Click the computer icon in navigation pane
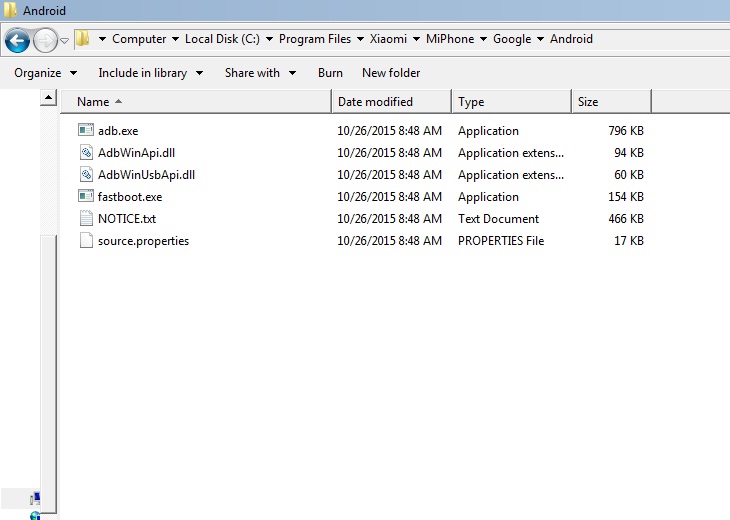 (35, 499)
